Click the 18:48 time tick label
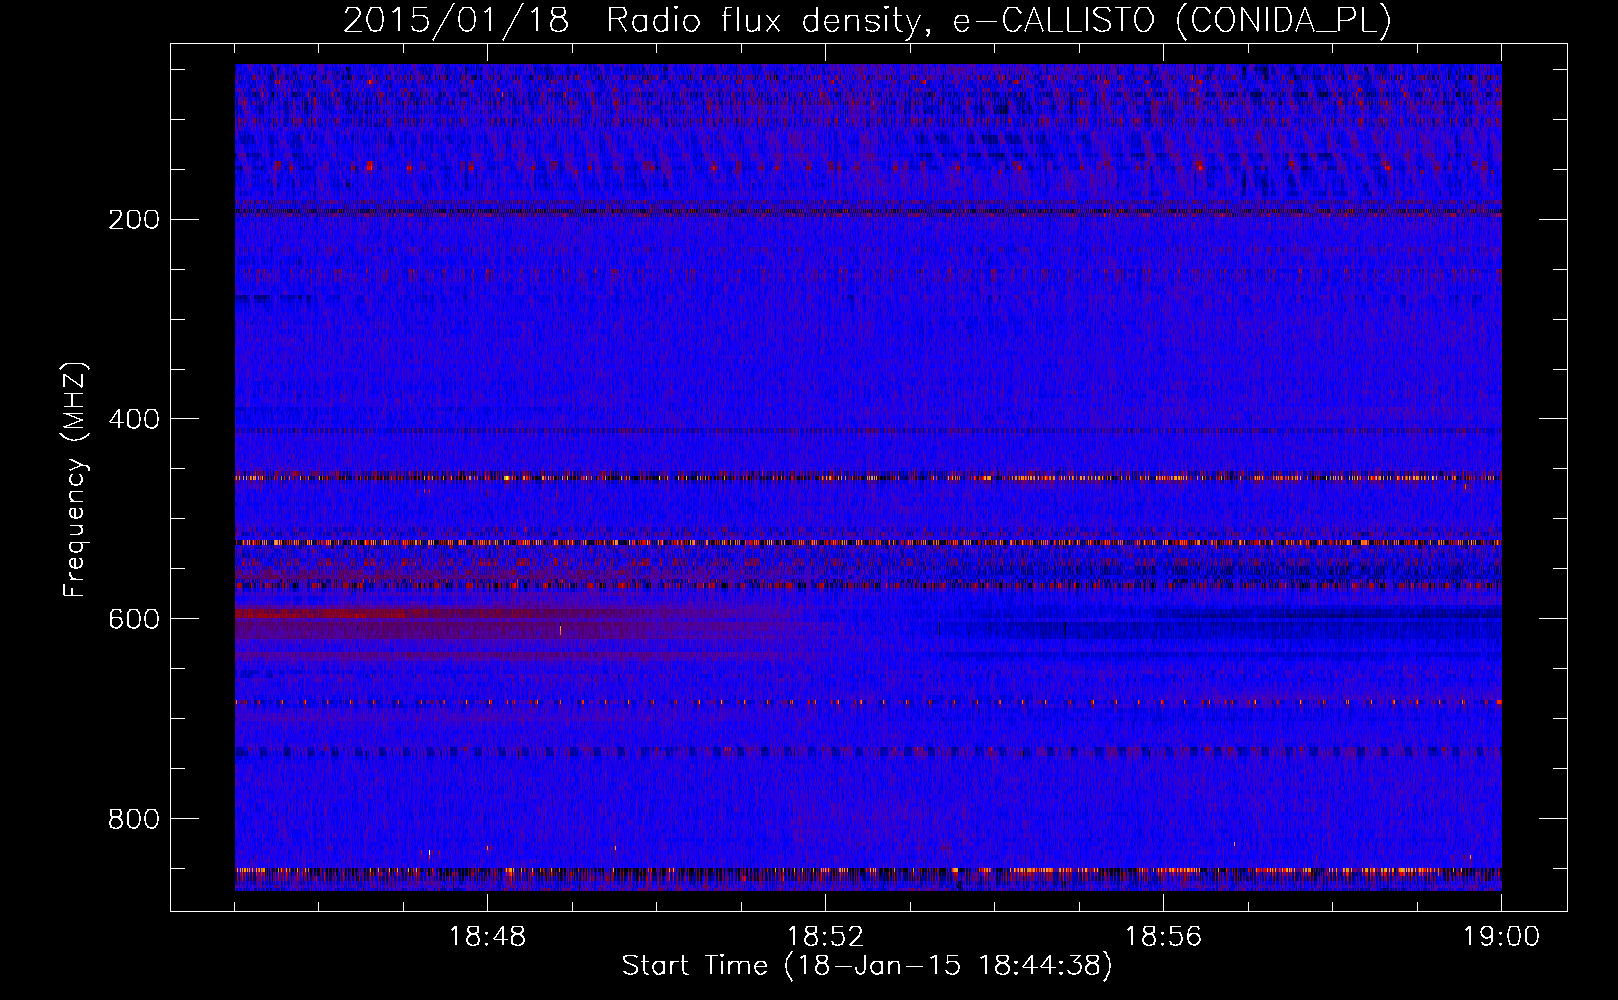 pos(488,938)
